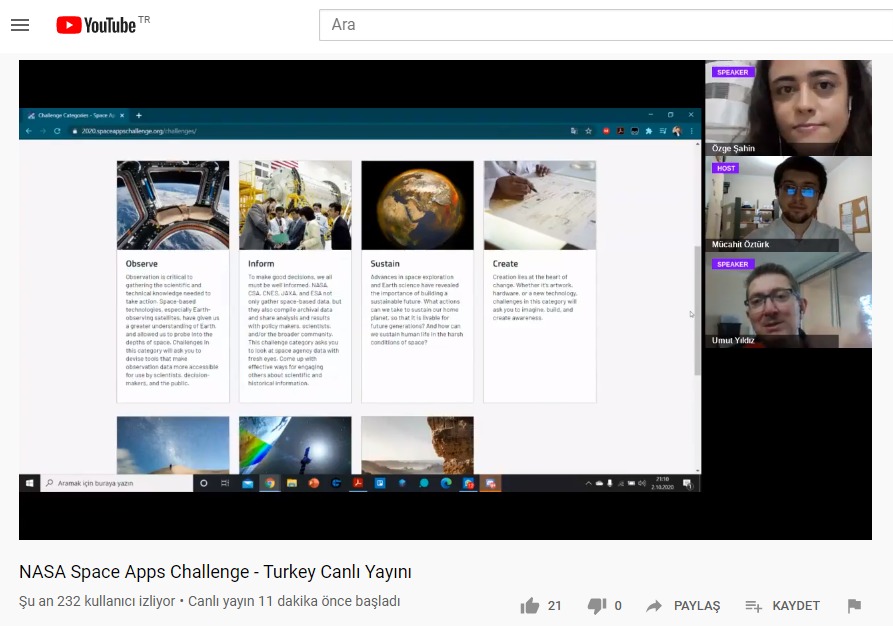Close the Challenge Categories tab
The image size is (893, 626).
tap(122, 115)
